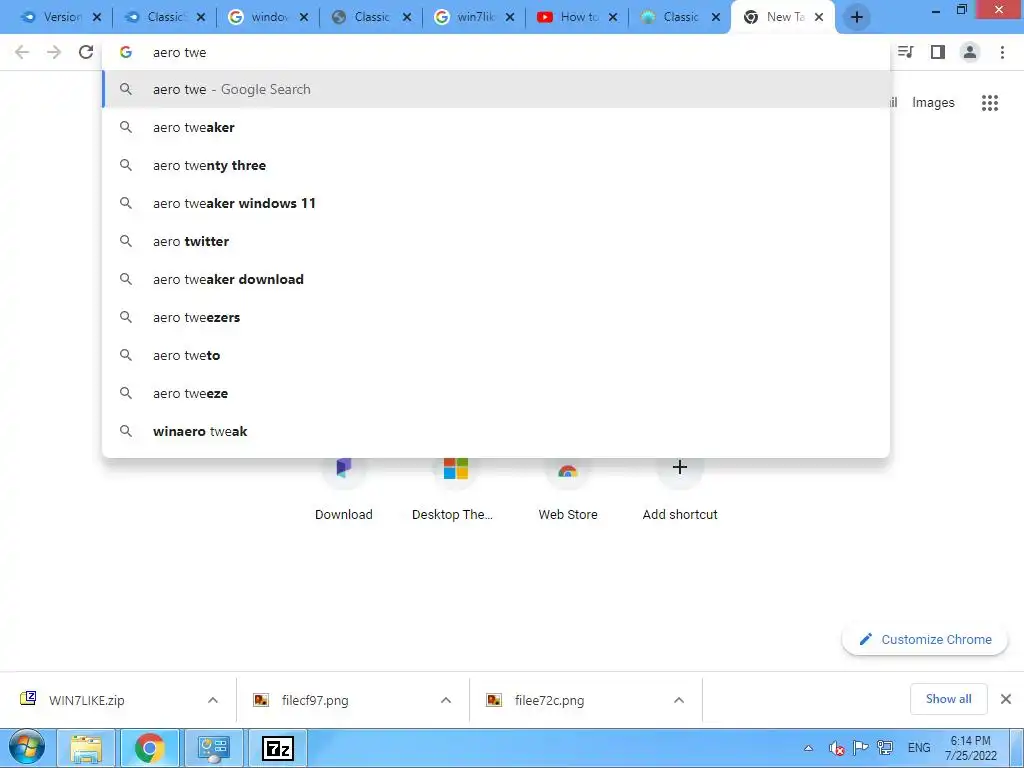Screen dimensions: 1024x768
Task: Choose 'aero twe - Google Search' entry
Action: click(x=496, y=89)
